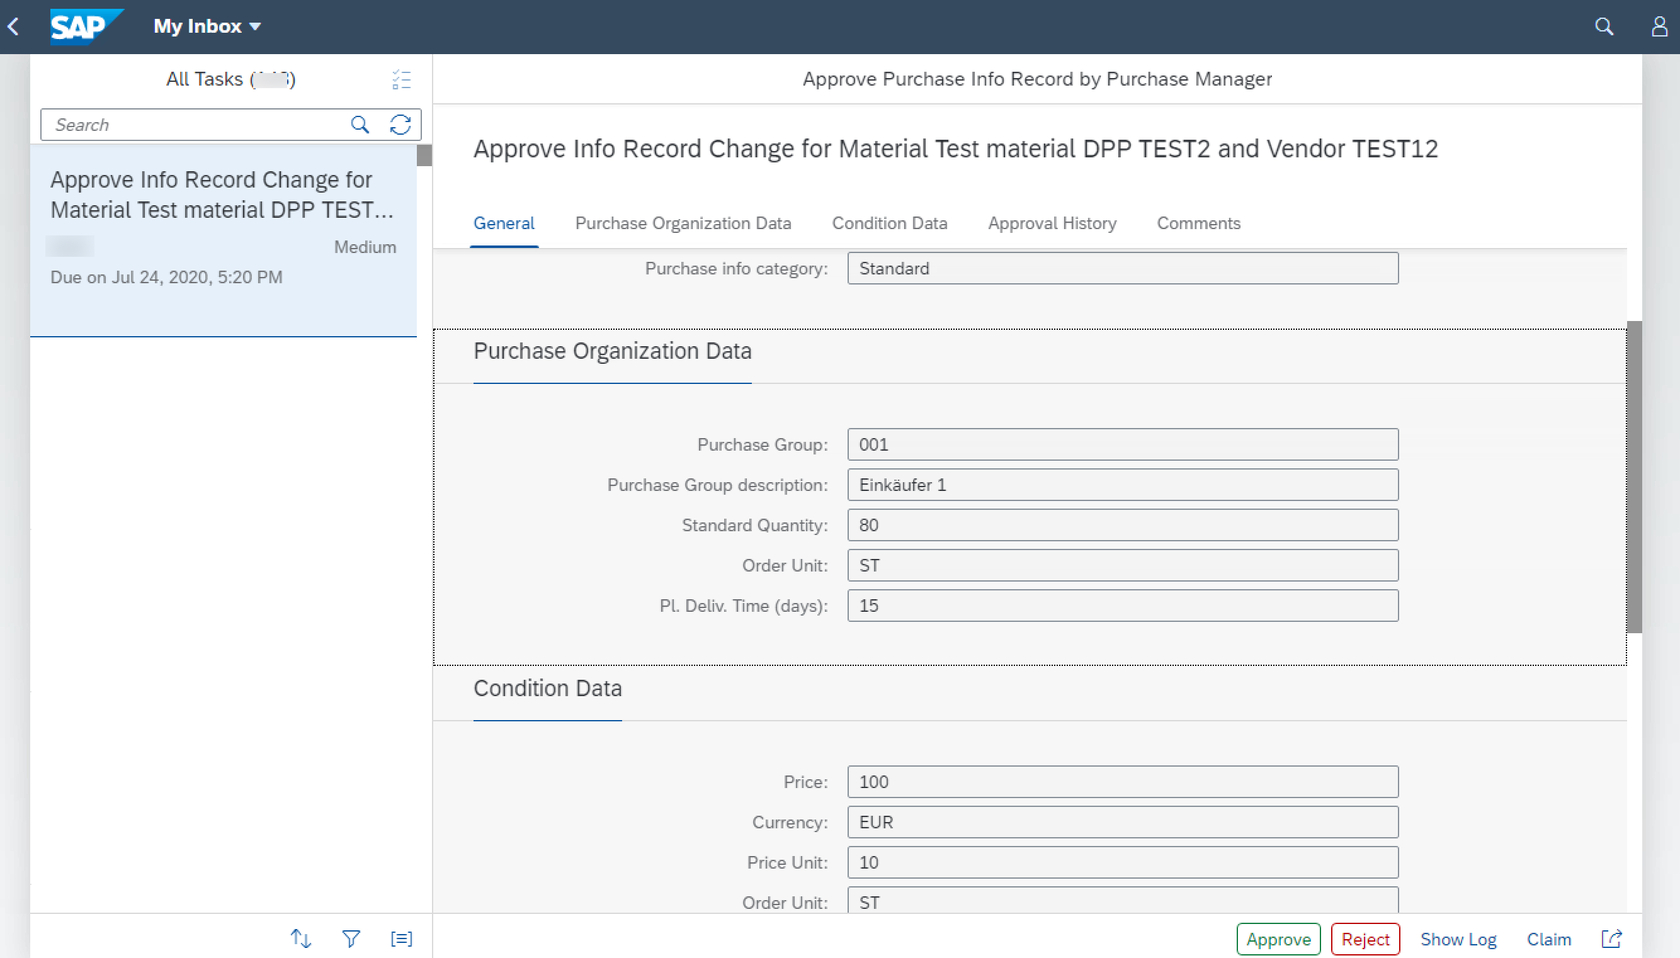The height and width of the screenshot is (958, 1680).
Task: Open the search icon in the top bar
Action: (x=1604, y=27)
